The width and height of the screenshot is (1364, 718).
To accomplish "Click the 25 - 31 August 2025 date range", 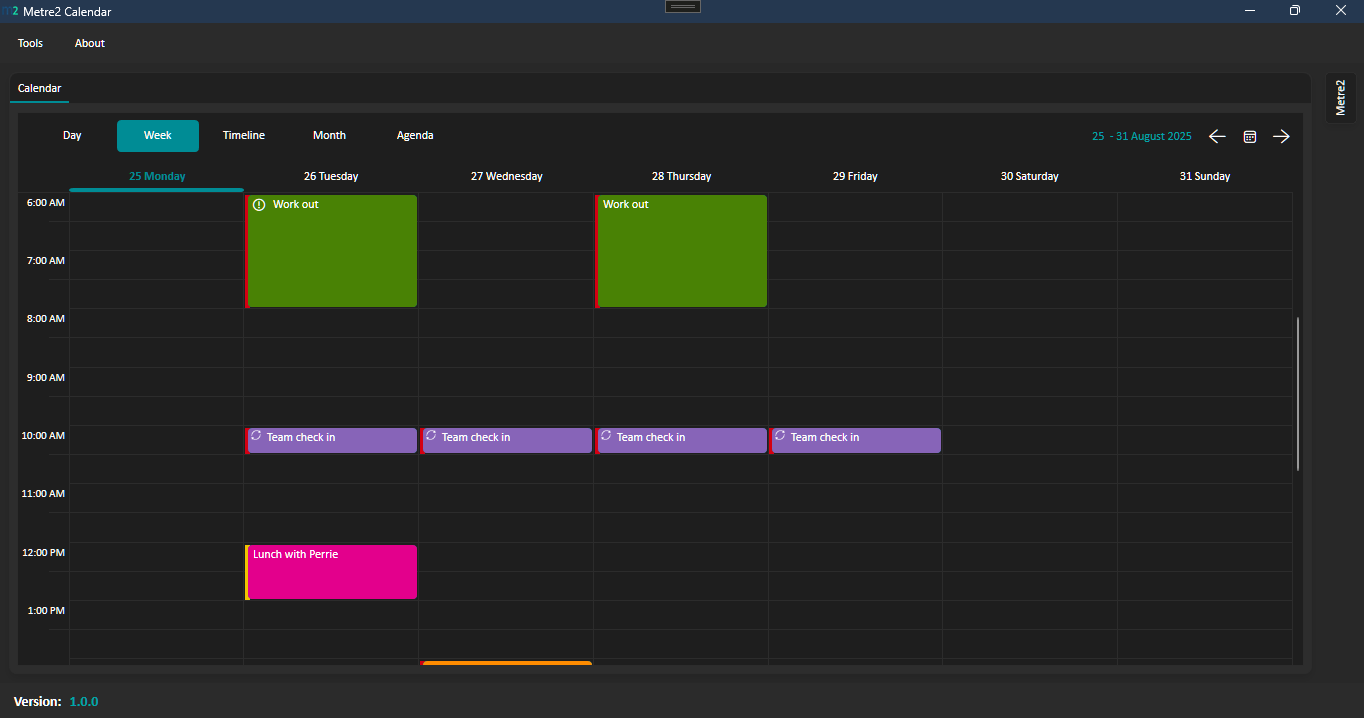I will click(x=1142, y=136).
